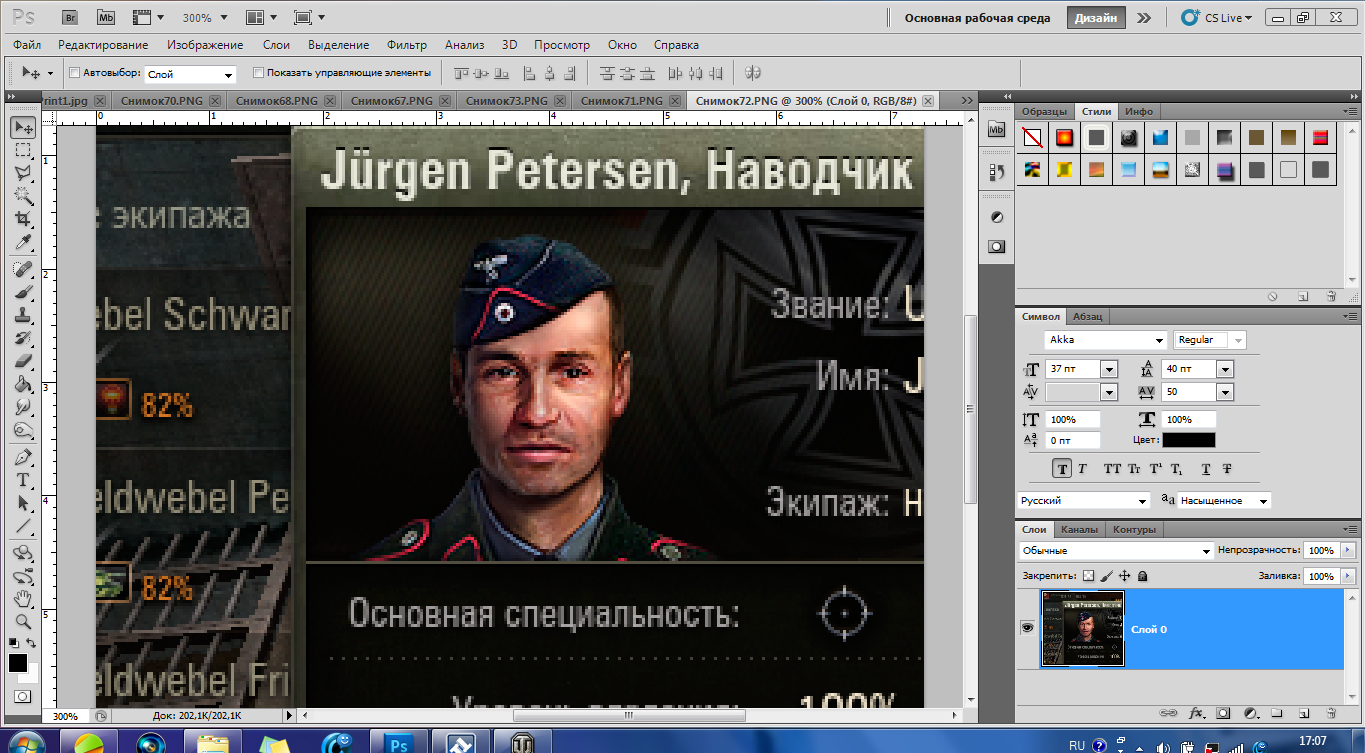
Task: Open CS Live menu button
Action: pos(1217,18)
